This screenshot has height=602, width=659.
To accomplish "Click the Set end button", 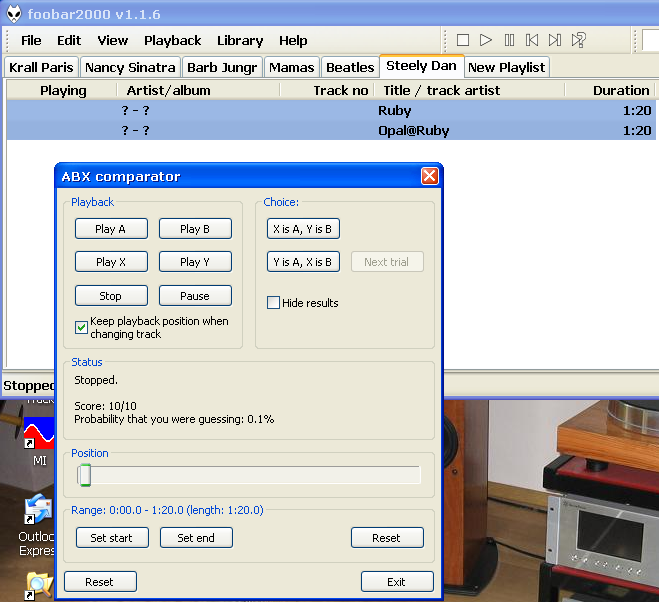I will (196, 538).
